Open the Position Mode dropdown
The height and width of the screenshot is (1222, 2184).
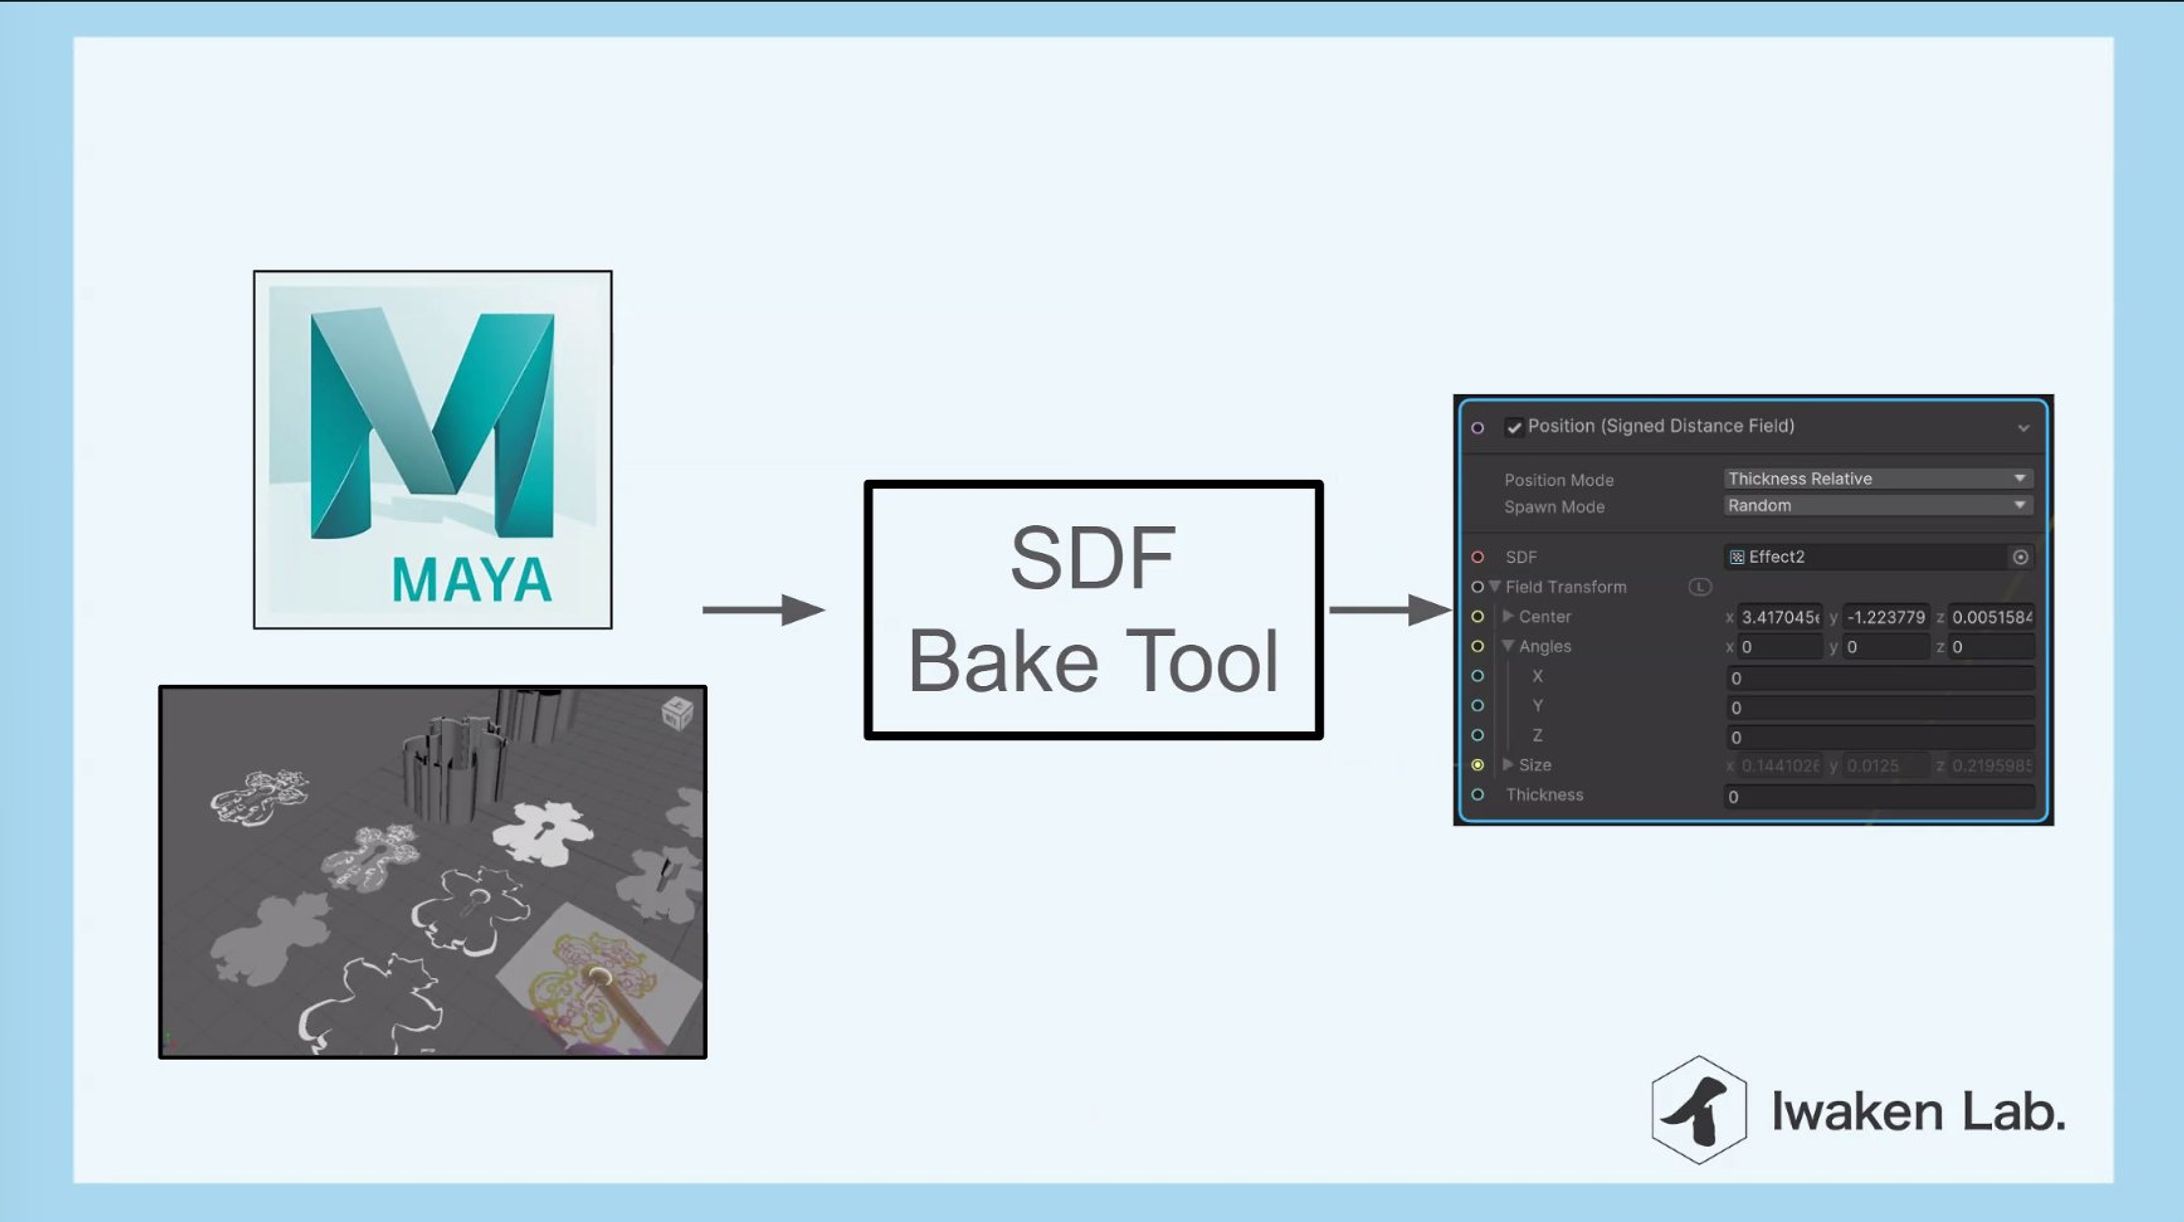coord(1877,479)
